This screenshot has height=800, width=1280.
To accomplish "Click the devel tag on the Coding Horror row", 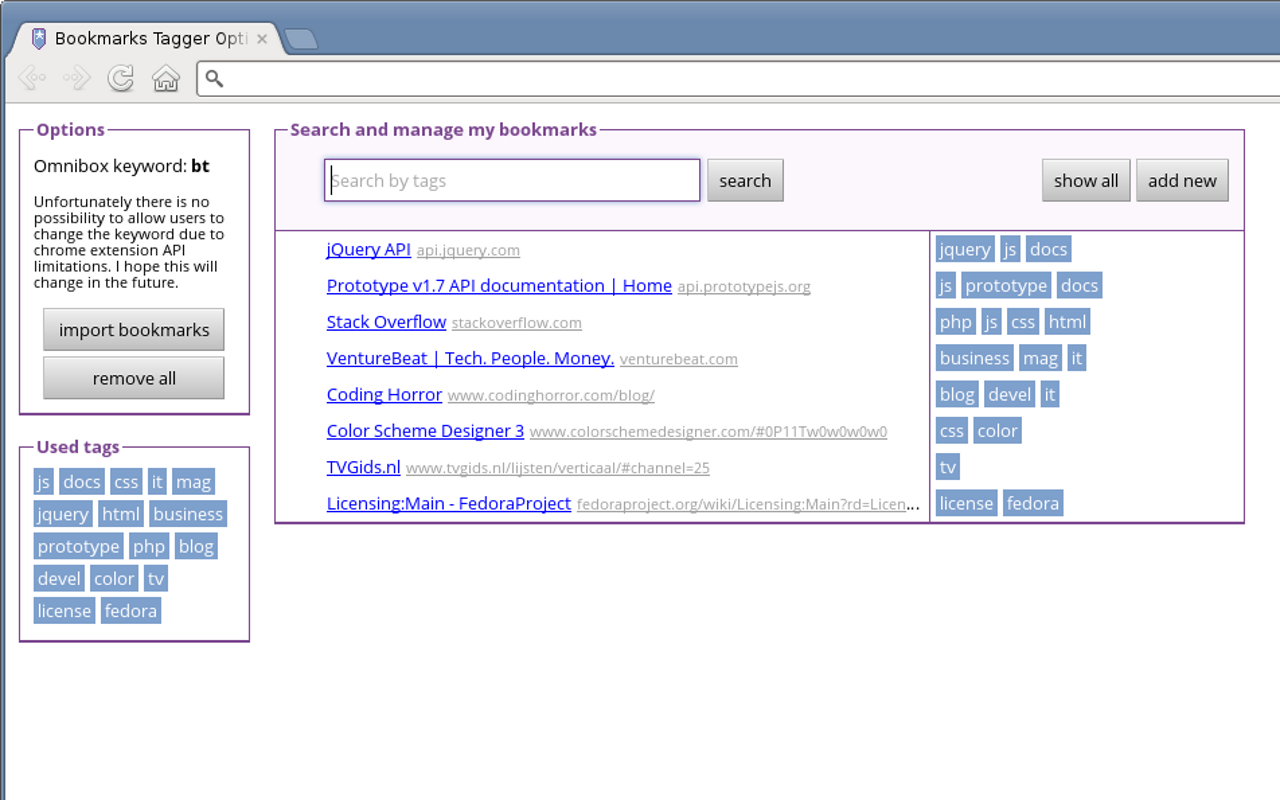I will [1010, 395].
